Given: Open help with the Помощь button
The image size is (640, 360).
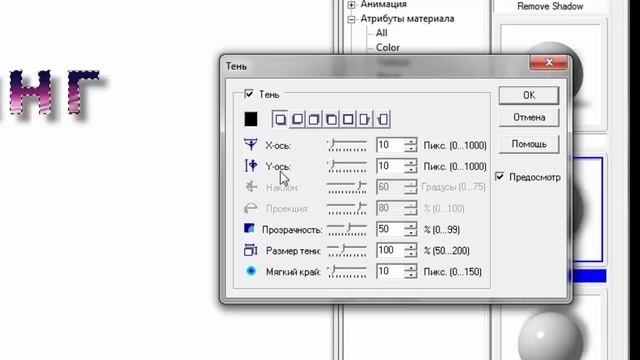Looking at the screenshot, I should 529,144.
